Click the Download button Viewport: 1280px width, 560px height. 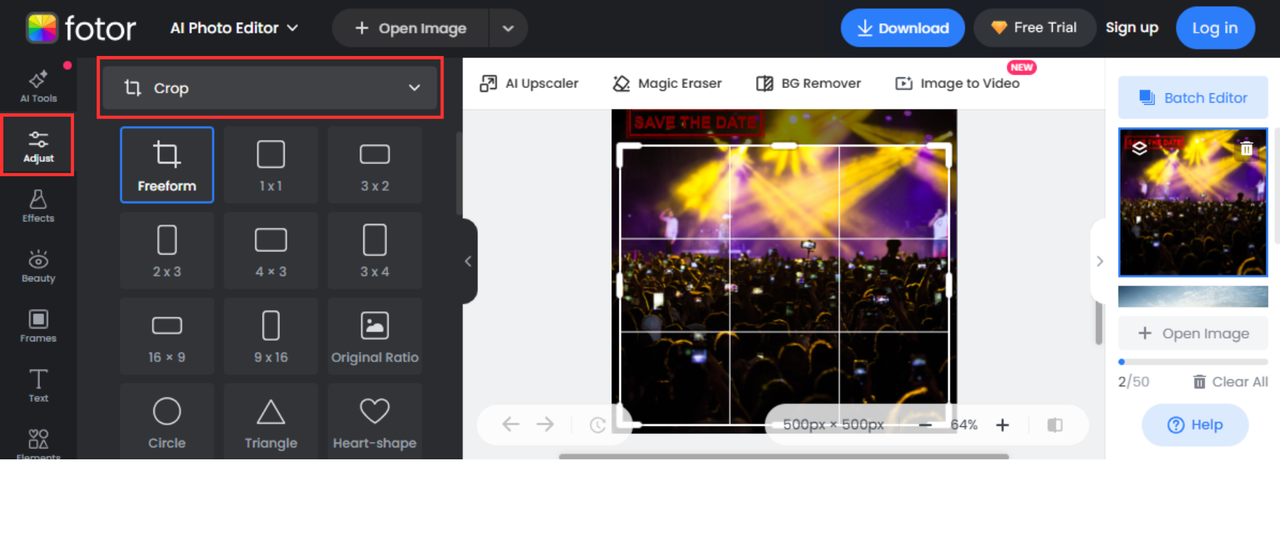point(903,28)
